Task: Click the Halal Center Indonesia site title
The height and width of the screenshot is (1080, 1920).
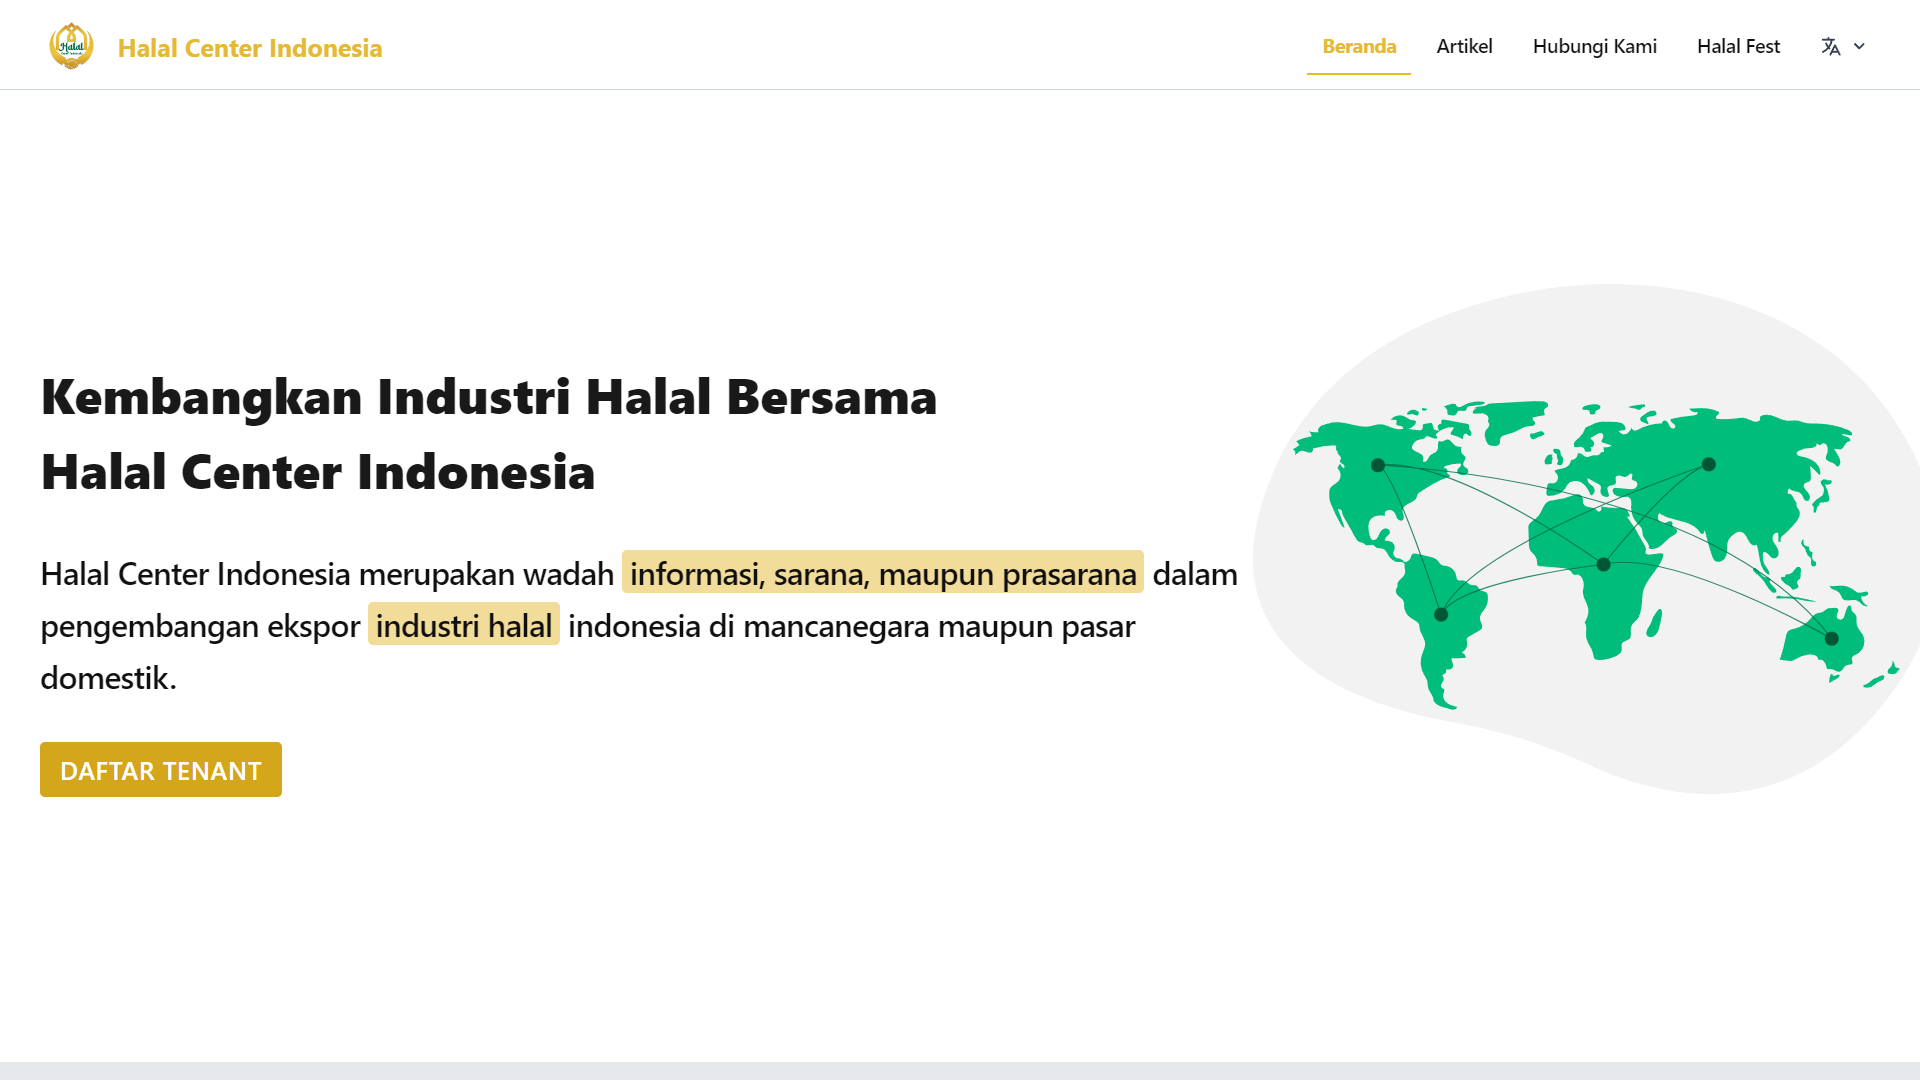Action: (x=250, y=47)
